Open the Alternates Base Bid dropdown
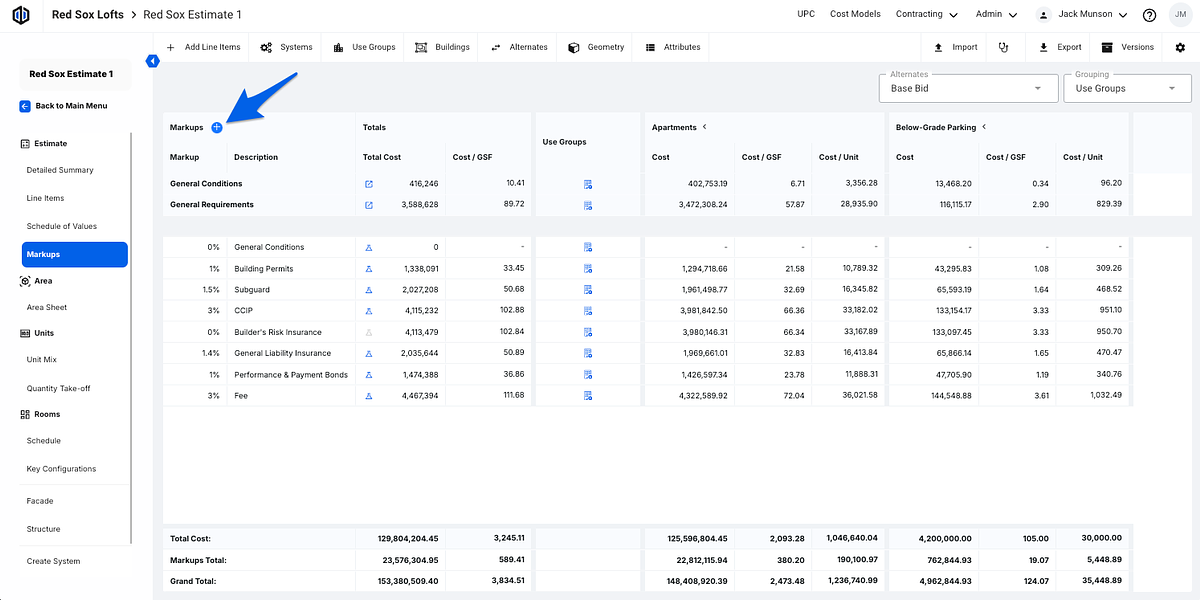The height and width of the screenshot is (600, 1200). coord(967,88)
